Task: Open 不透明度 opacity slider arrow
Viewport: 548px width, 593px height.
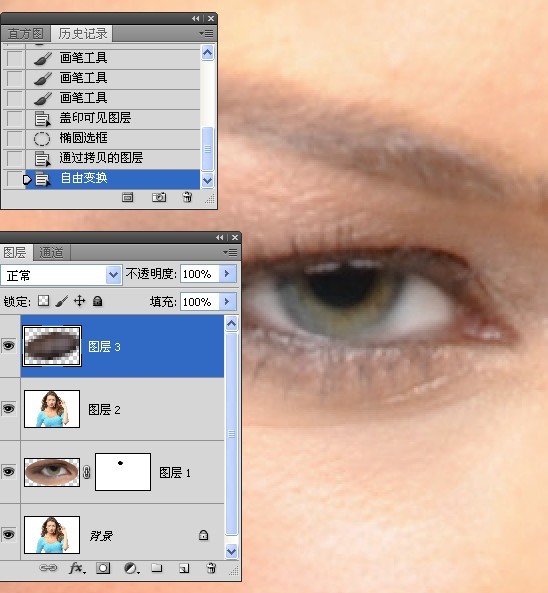Action: tap(227, 273)
